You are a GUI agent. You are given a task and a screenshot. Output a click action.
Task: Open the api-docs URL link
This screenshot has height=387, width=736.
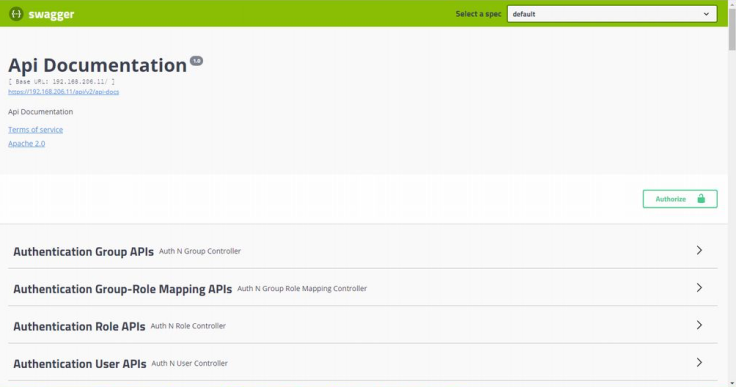pyautogui.click(x=63, y=92)
